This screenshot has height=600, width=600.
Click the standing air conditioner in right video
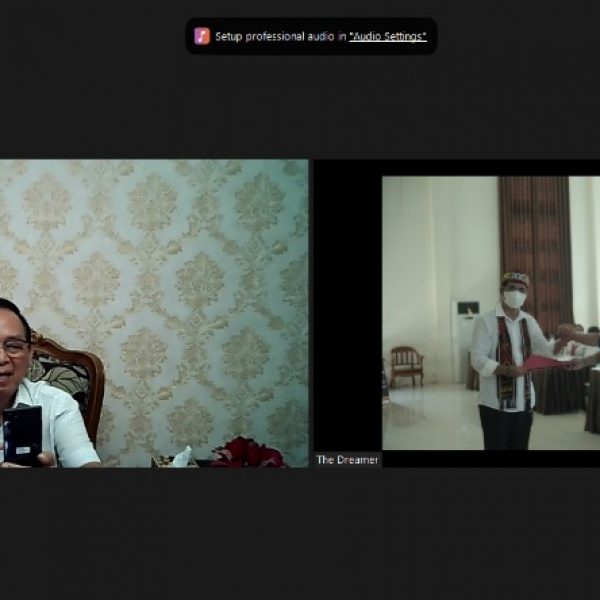(x=465, y=340)
